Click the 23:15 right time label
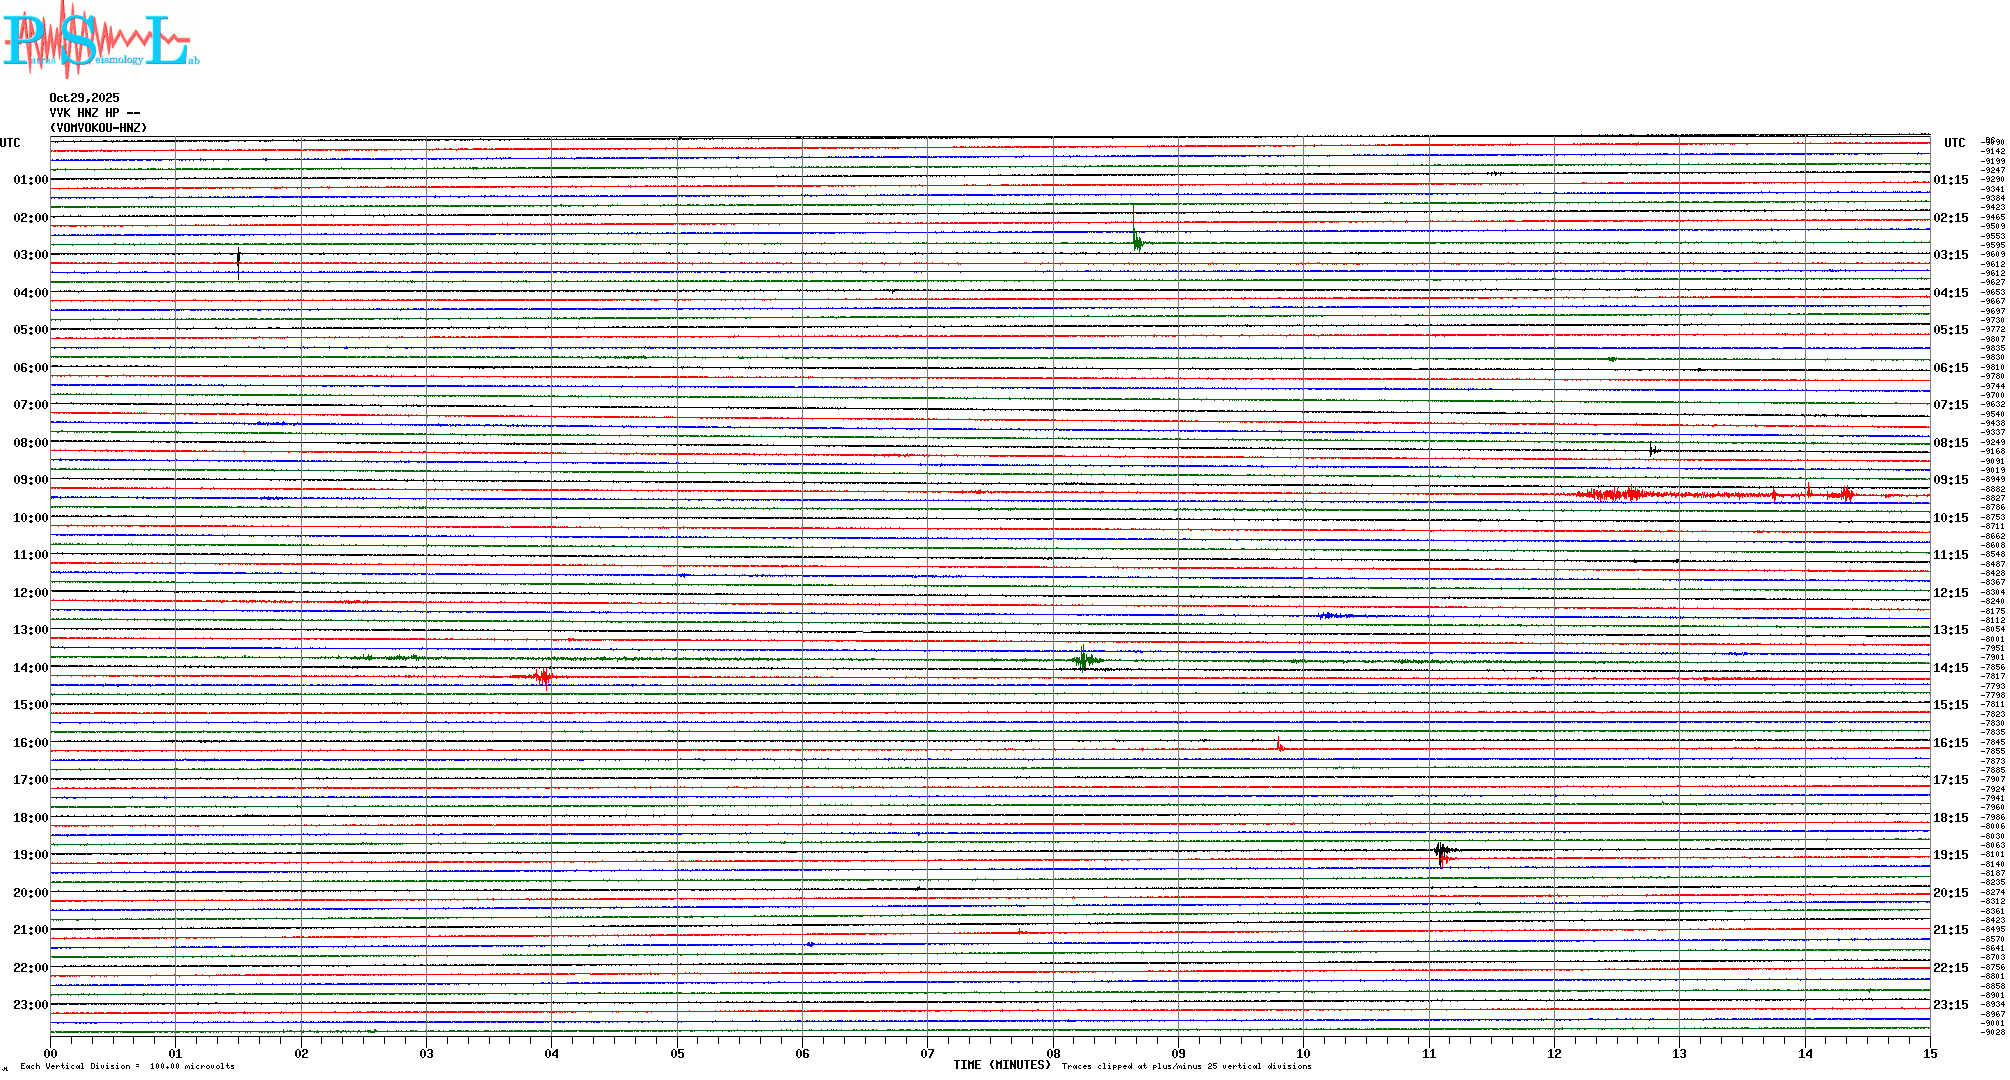2010x1080 pixels. 1950,1005
